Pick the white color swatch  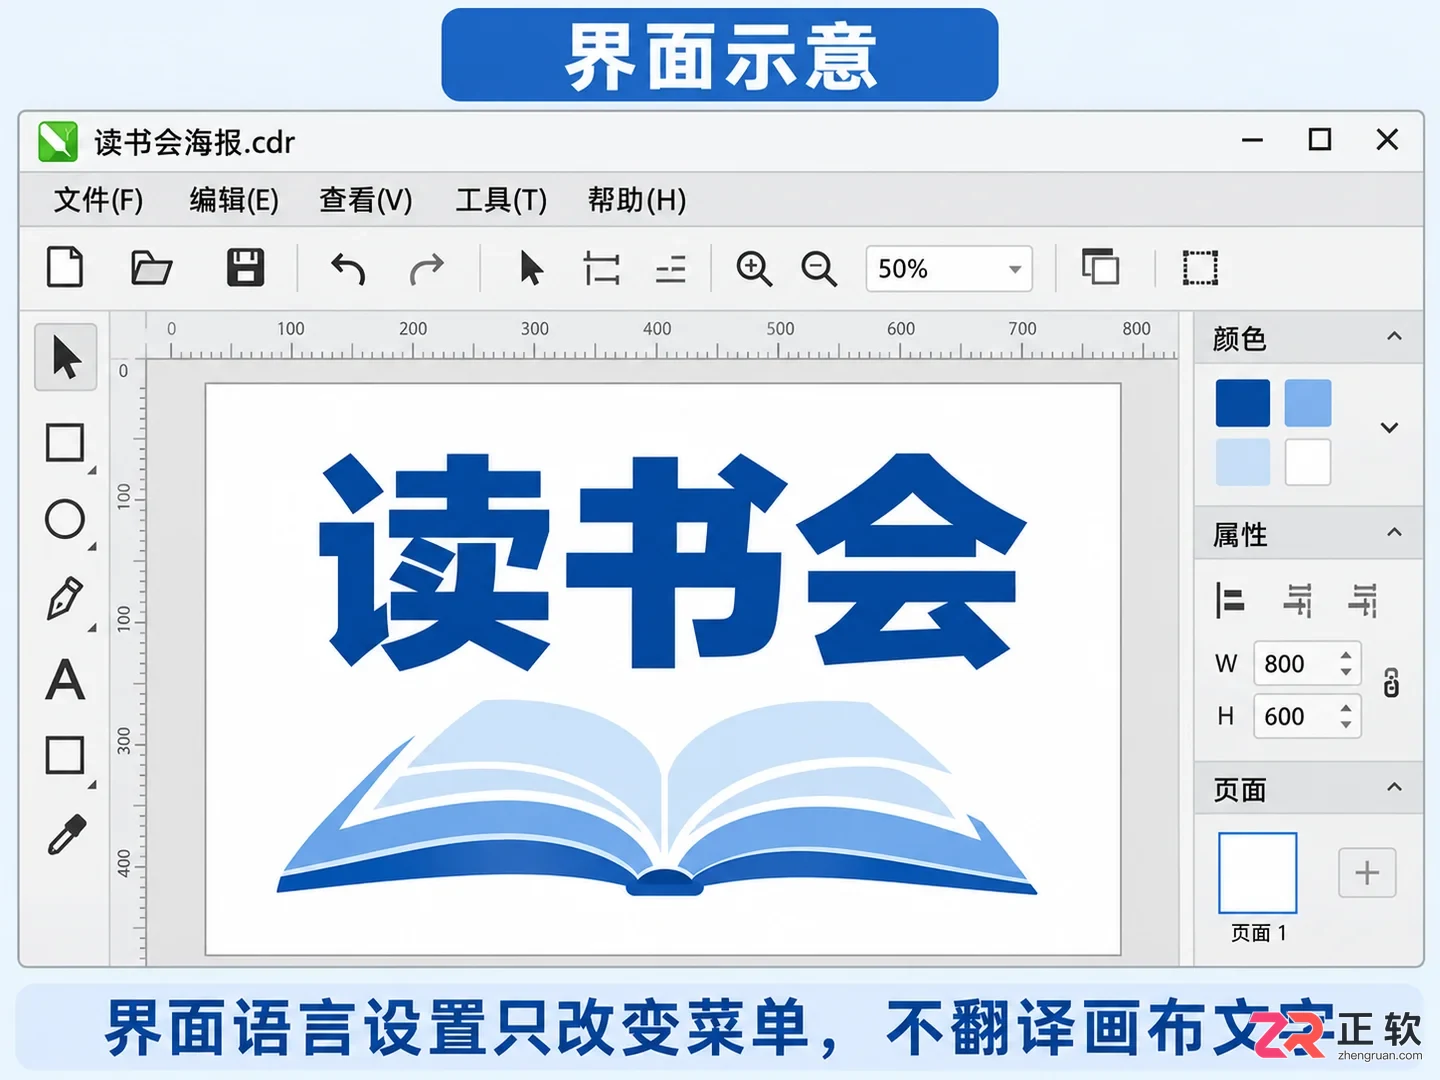[x=1308, y=462]
